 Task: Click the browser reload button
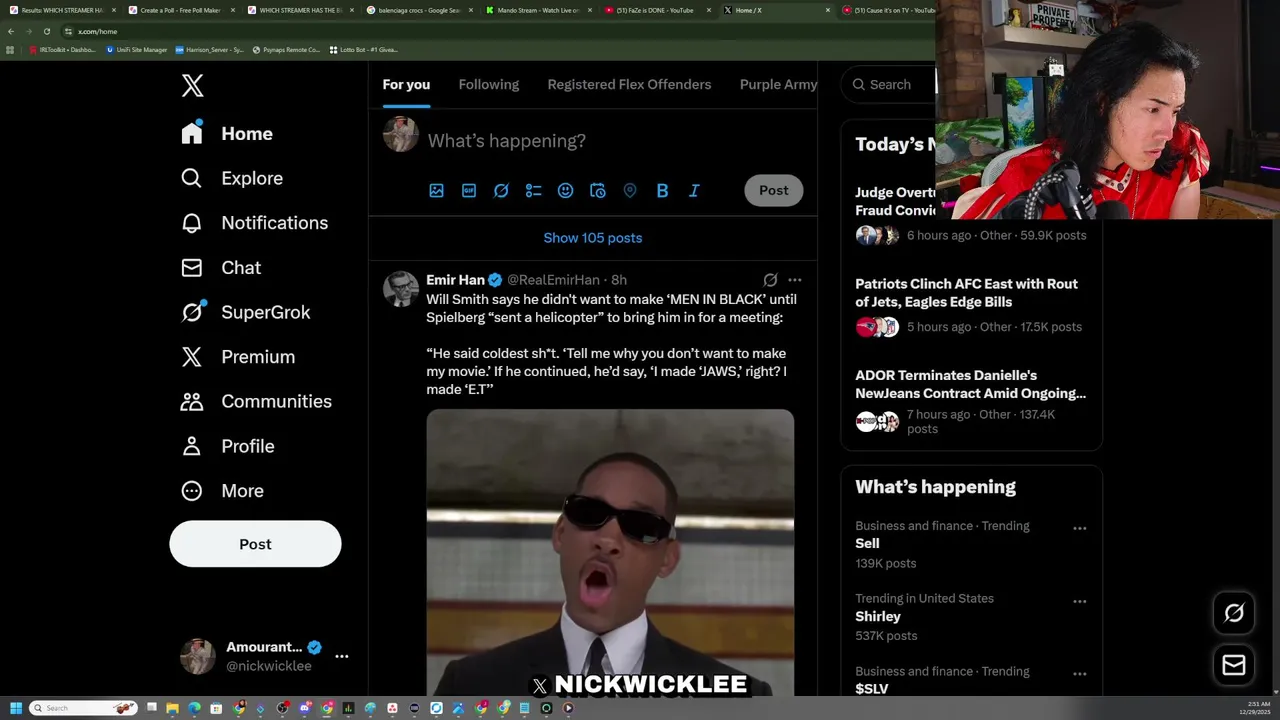(46, 31)
